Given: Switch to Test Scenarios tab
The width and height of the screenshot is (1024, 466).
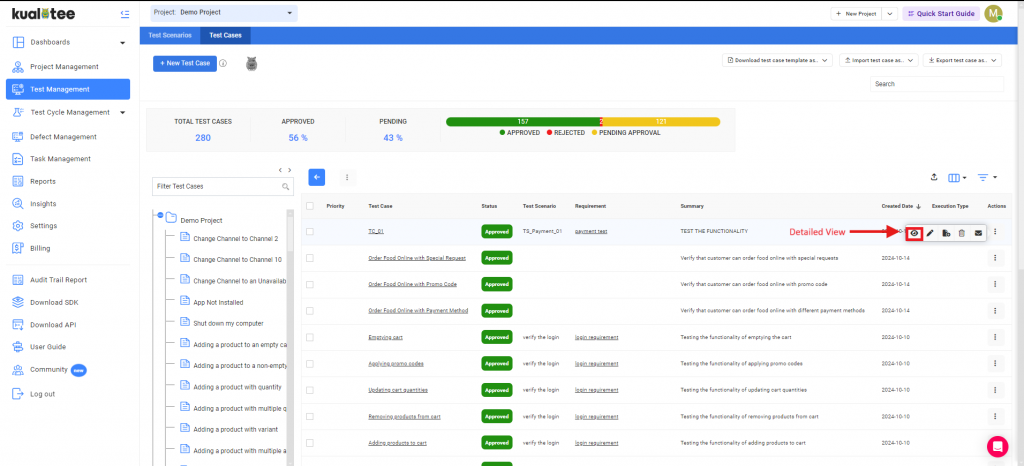Looking at the screenshot, I should click(x=170, y=35).
